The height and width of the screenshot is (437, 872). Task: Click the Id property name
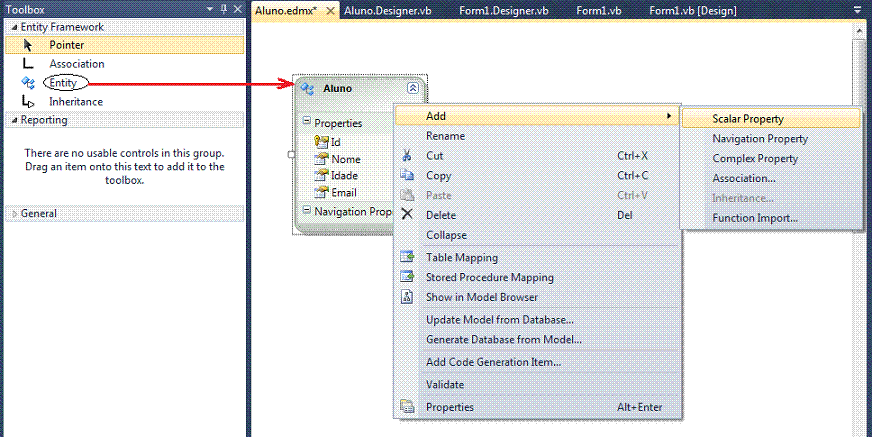(x=336, y=142)
